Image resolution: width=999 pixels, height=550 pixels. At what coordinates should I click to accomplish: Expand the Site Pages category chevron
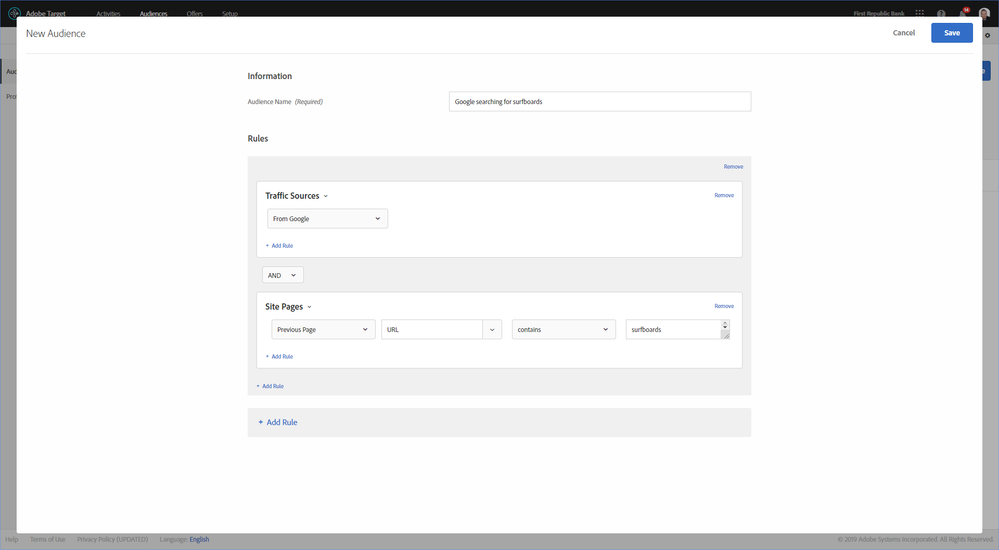click(309, 307)
